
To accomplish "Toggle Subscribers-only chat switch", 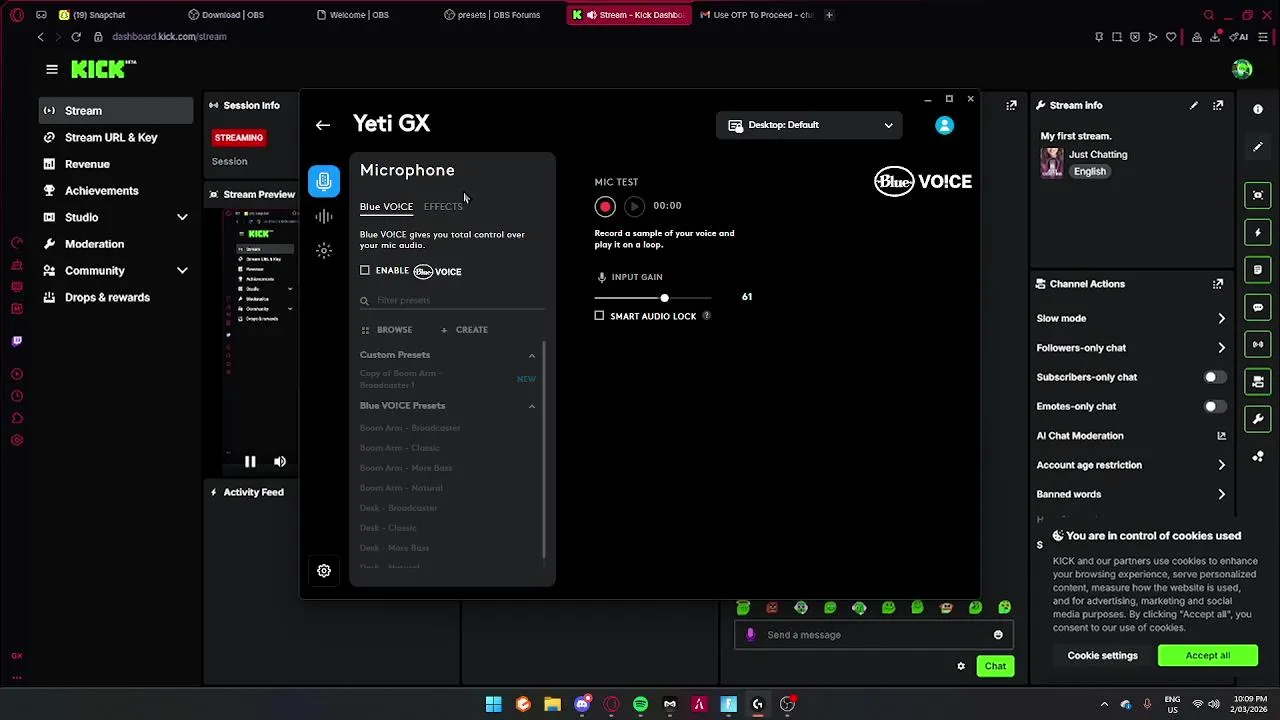I will [x=1214, y=377].
